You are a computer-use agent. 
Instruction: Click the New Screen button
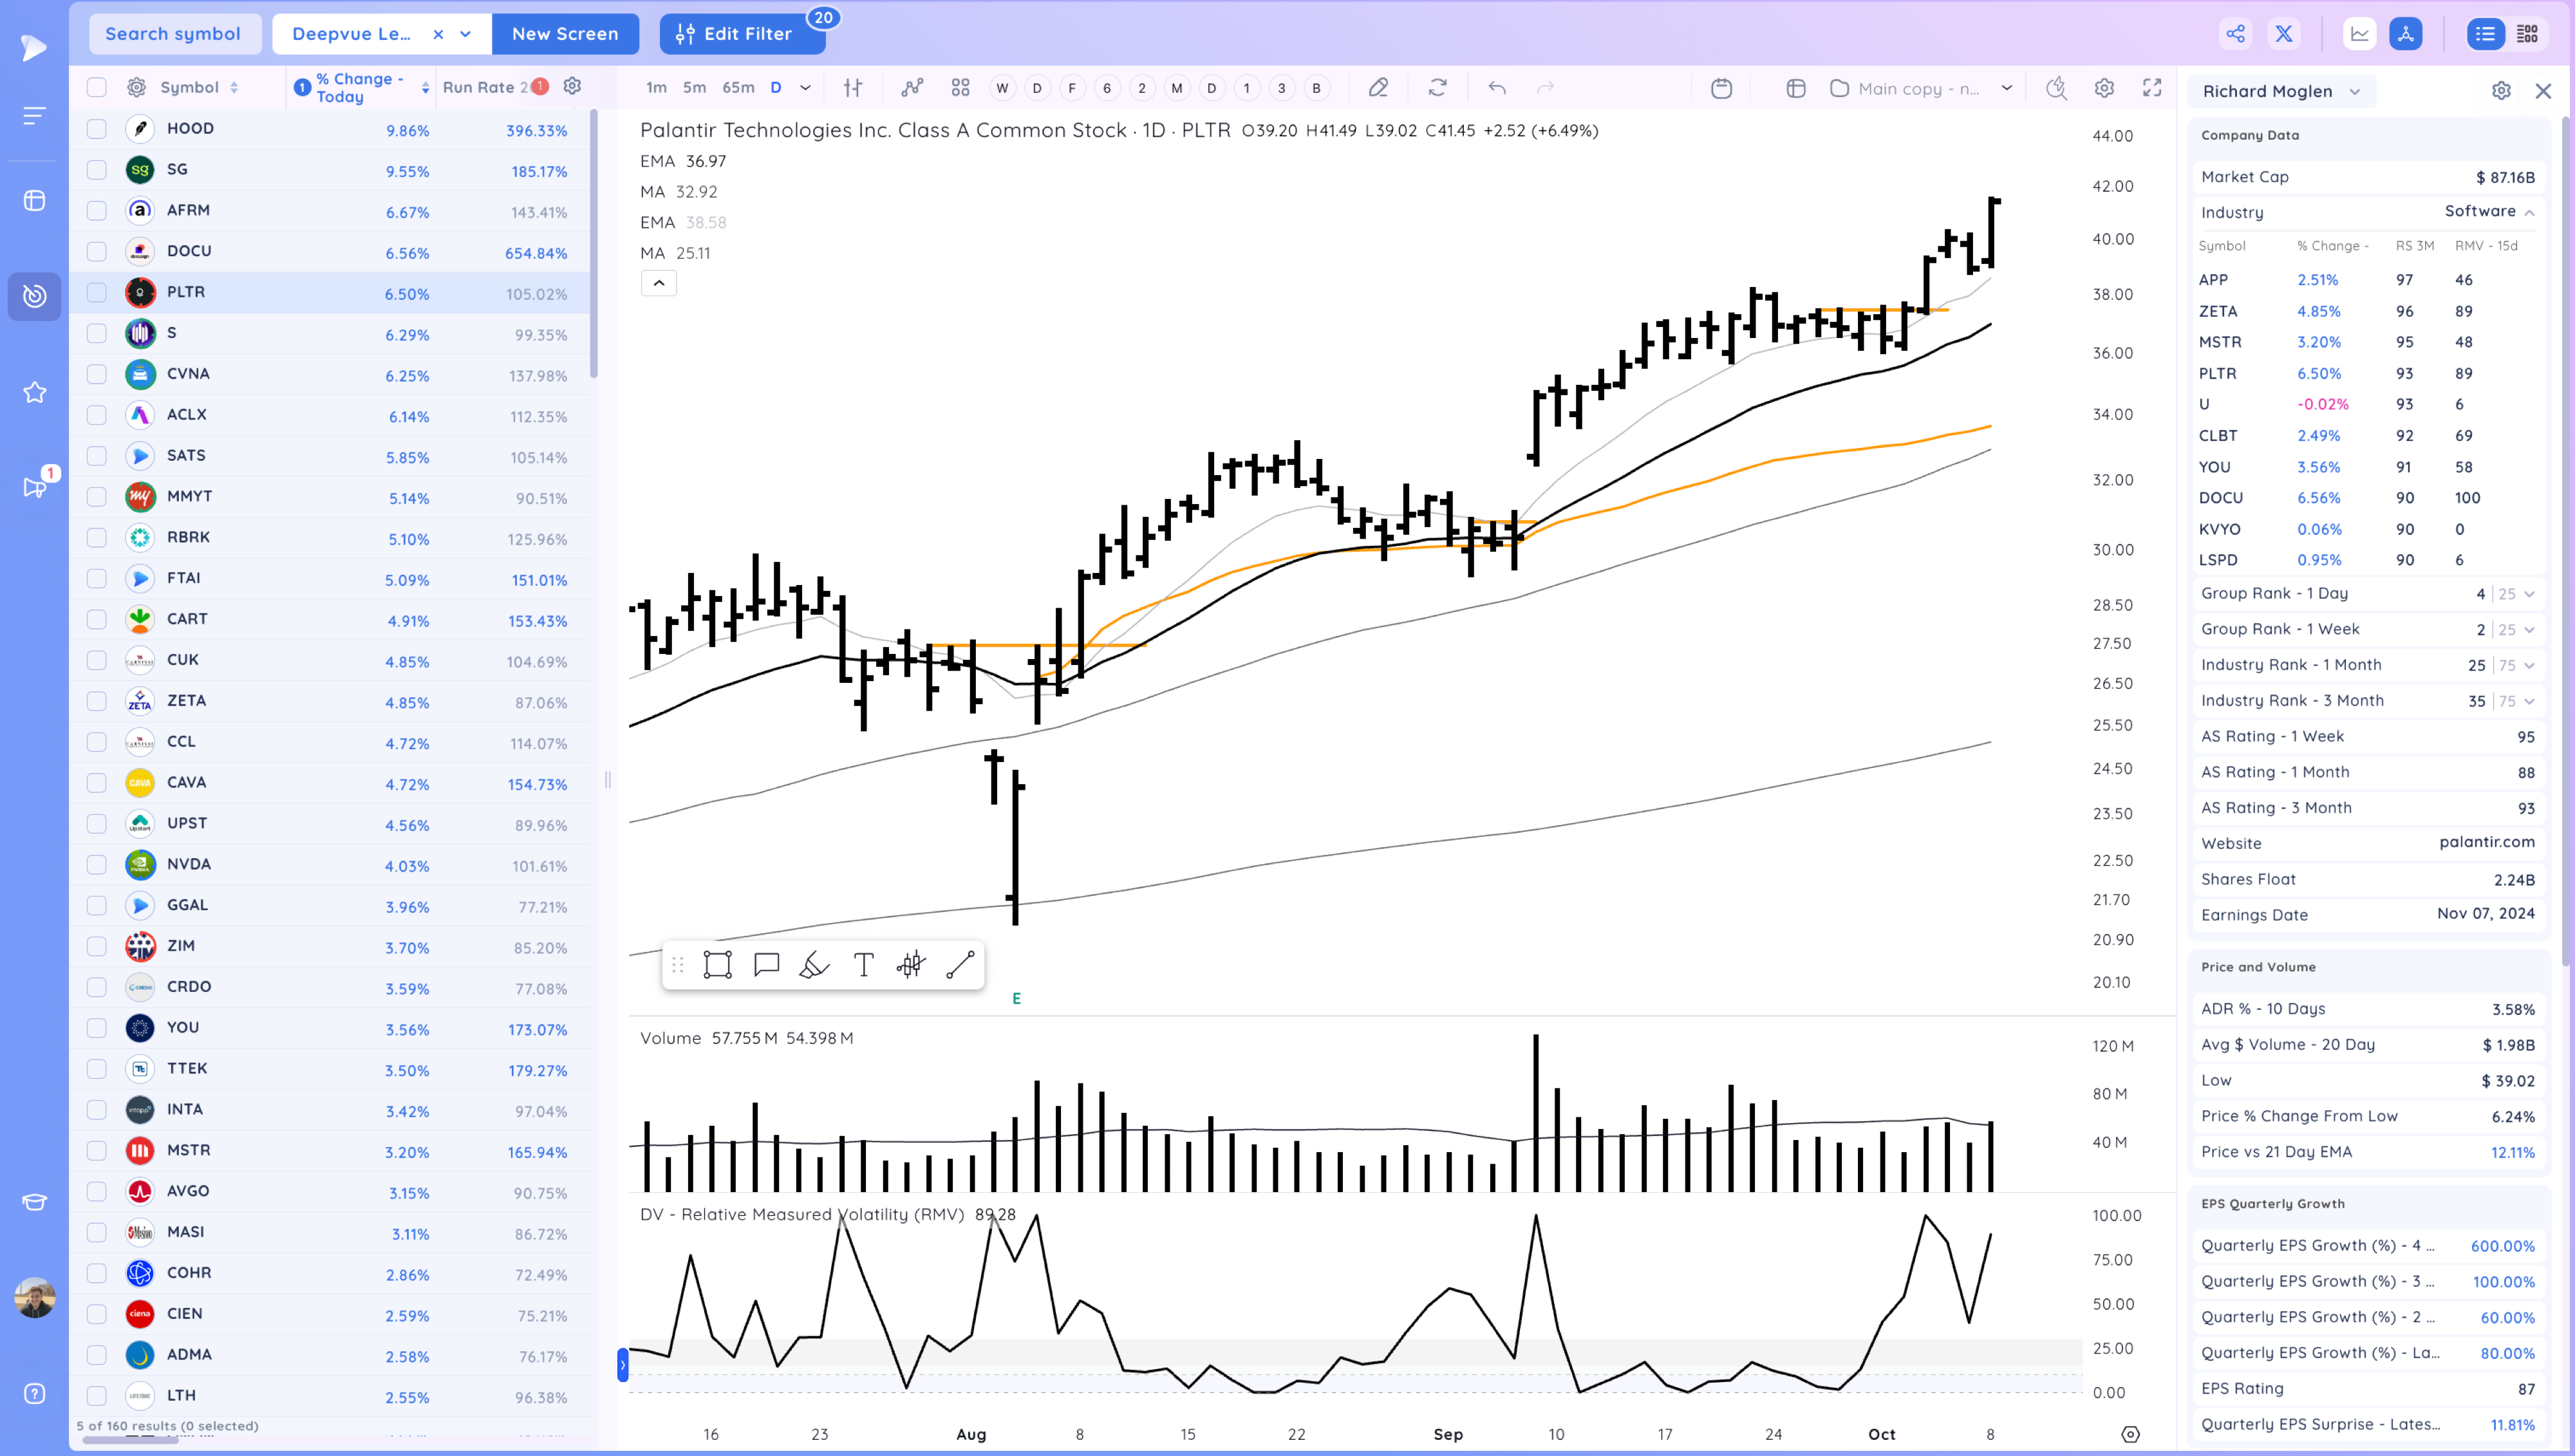564,34
